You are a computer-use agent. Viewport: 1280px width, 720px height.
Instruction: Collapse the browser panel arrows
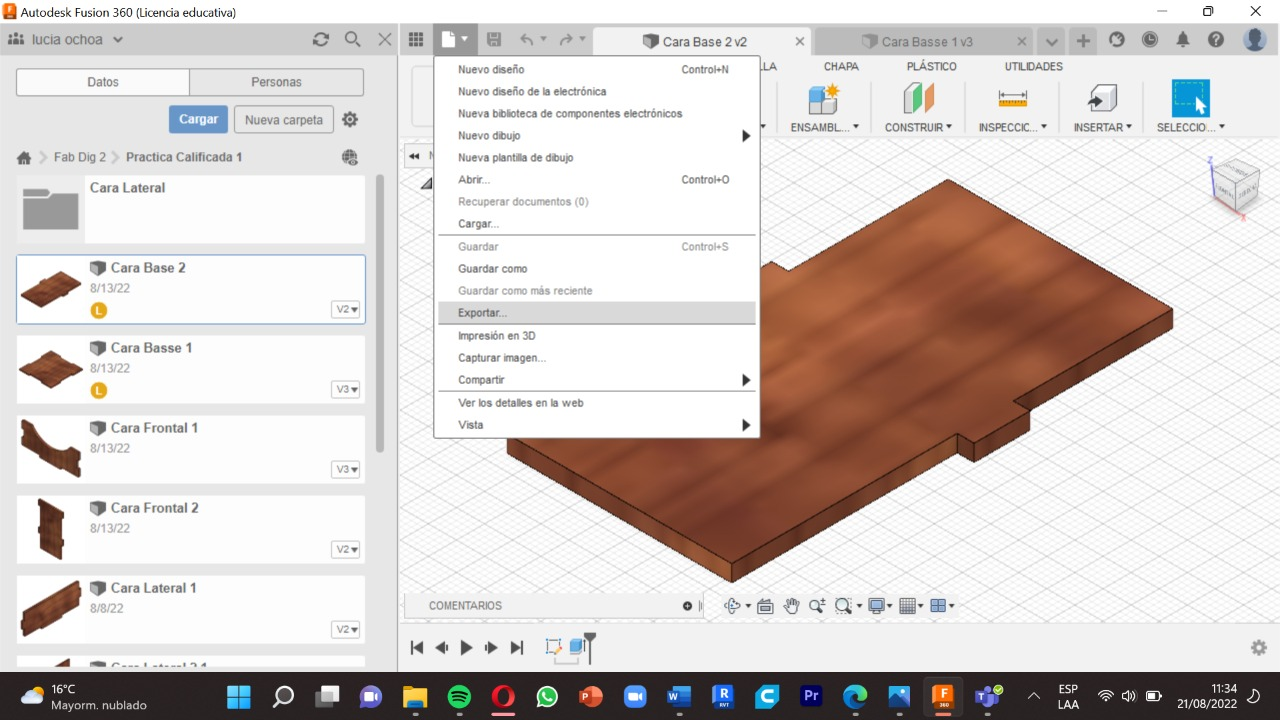click(x=415, y=156)
